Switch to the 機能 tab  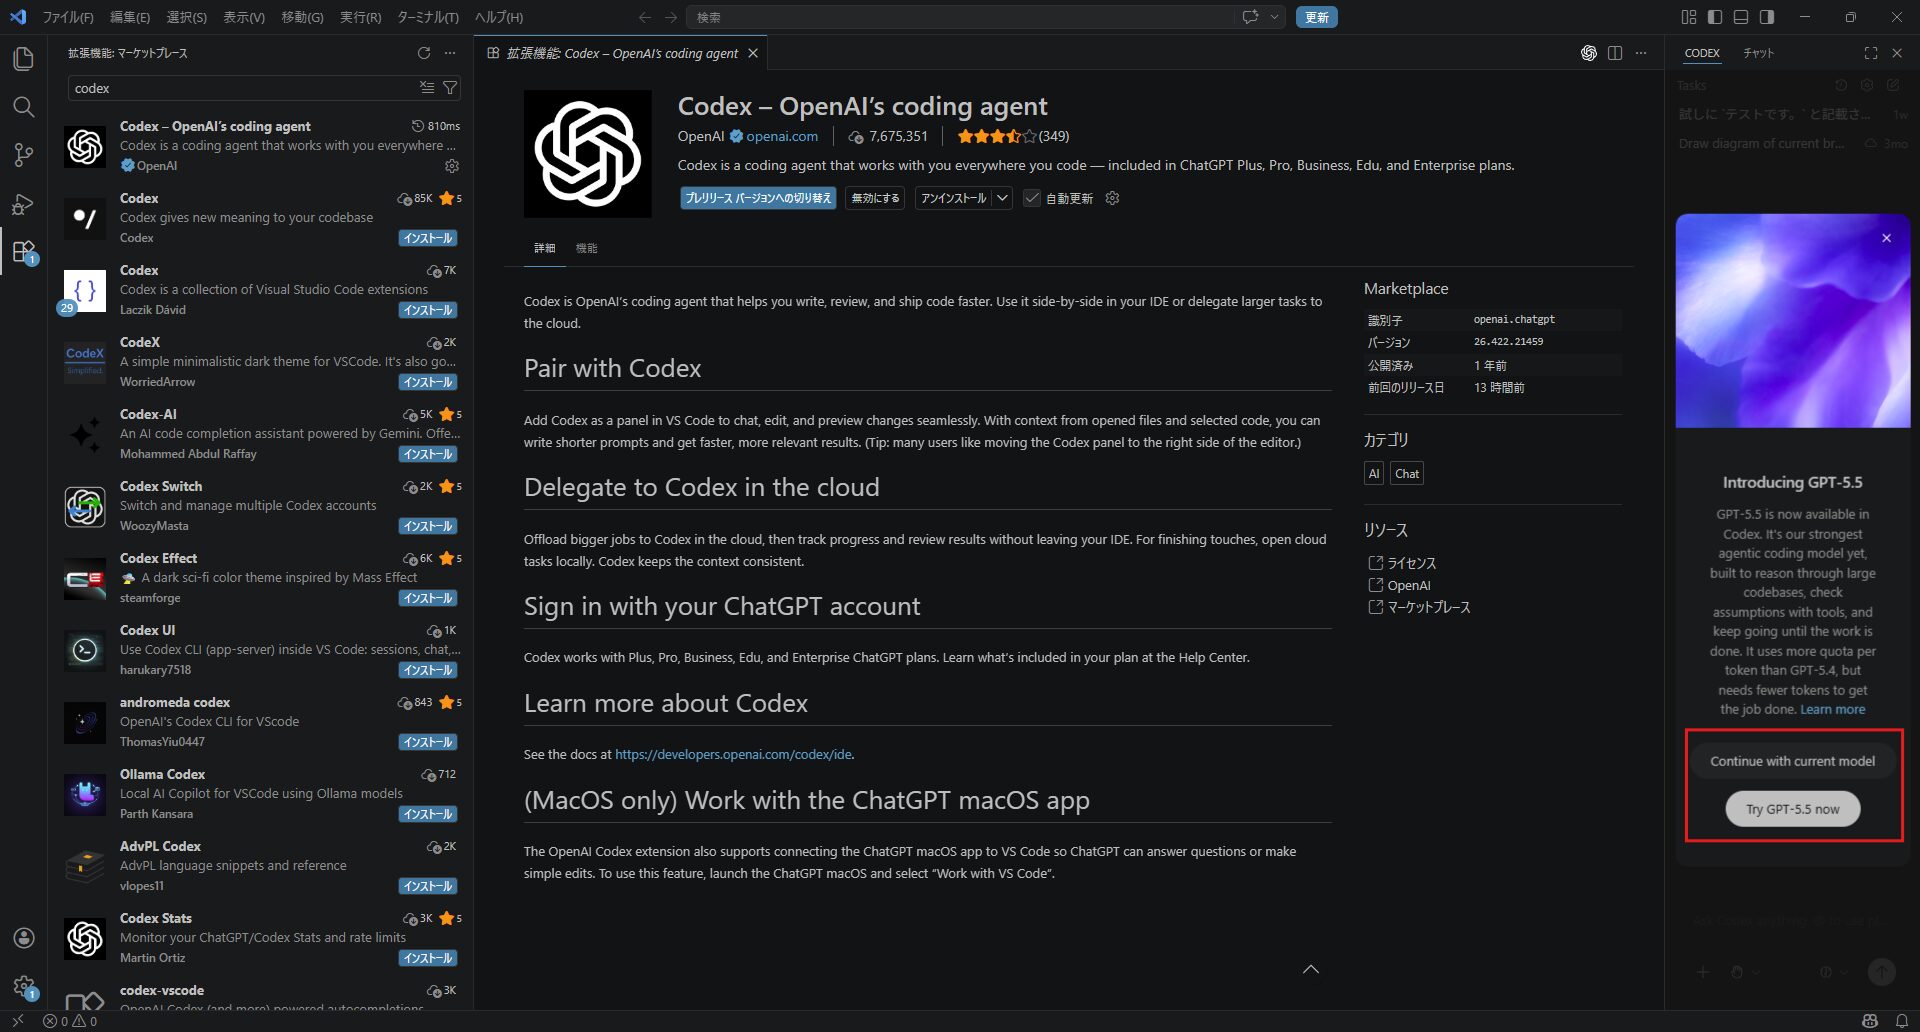pyautogui.click(x=586, y=248)
